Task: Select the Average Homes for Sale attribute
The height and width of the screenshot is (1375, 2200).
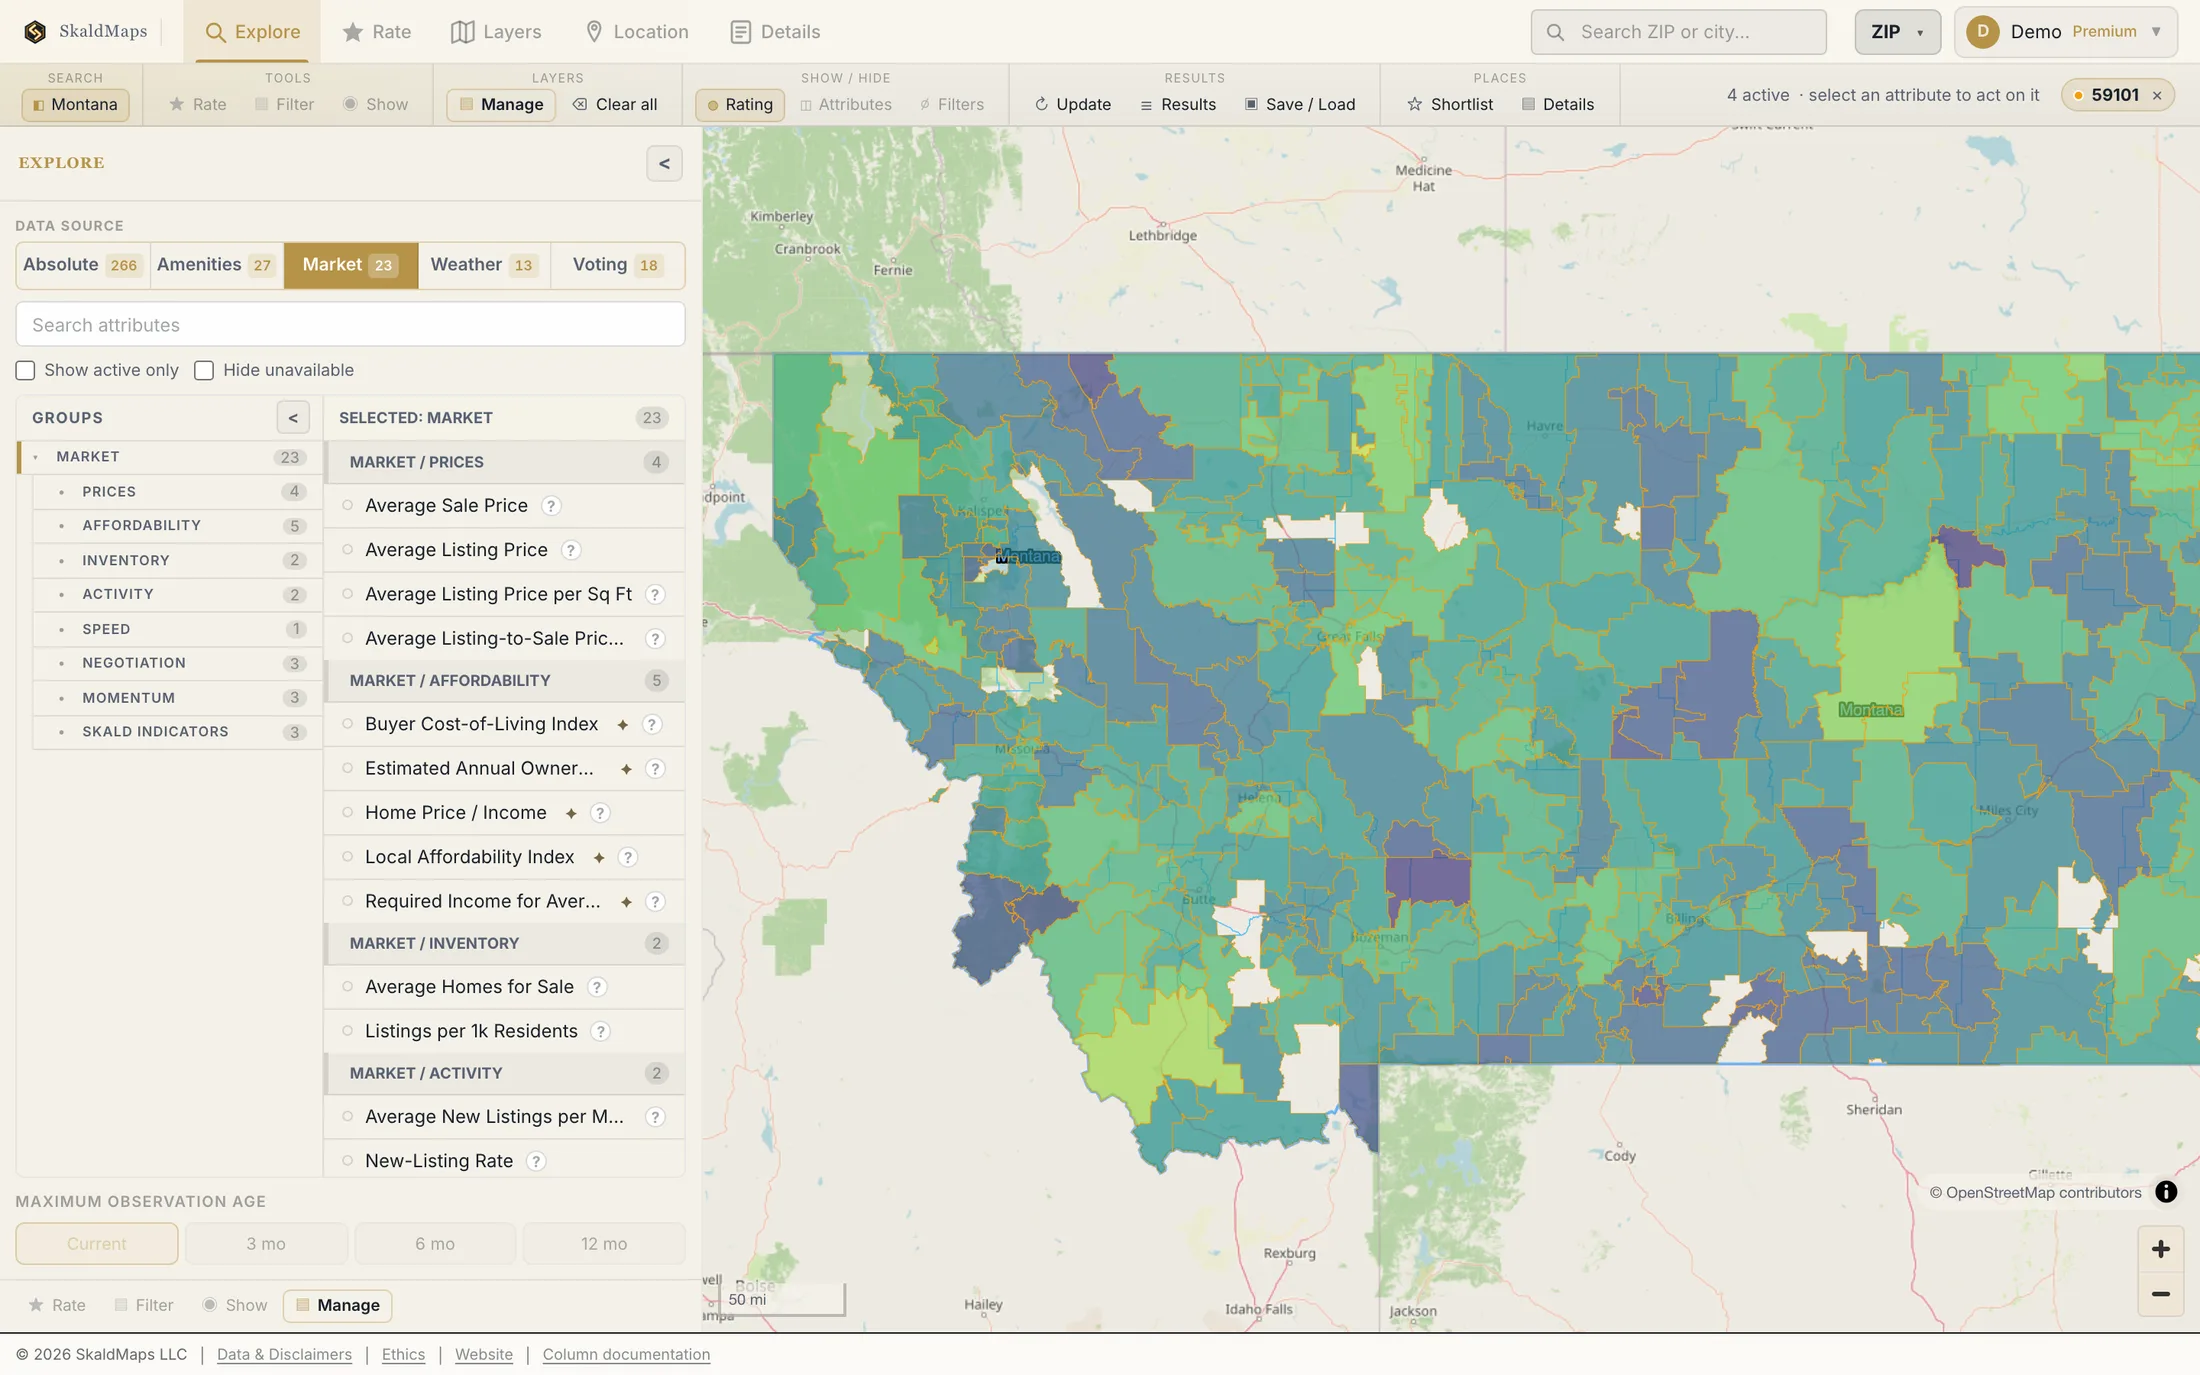Action: [x=504, y=987]
